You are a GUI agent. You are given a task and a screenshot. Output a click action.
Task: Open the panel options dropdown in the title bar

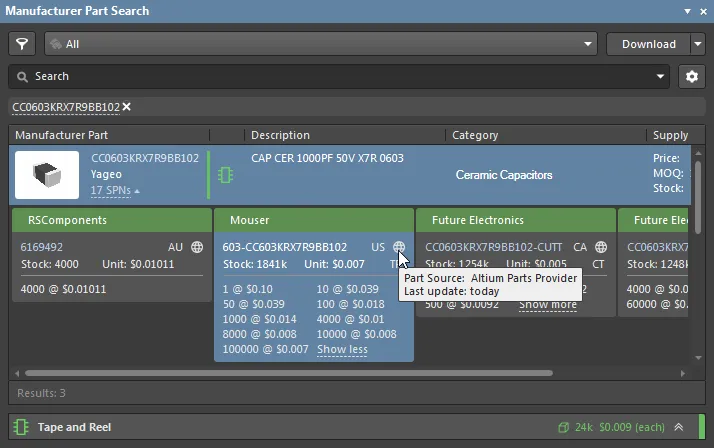[687, 11]
